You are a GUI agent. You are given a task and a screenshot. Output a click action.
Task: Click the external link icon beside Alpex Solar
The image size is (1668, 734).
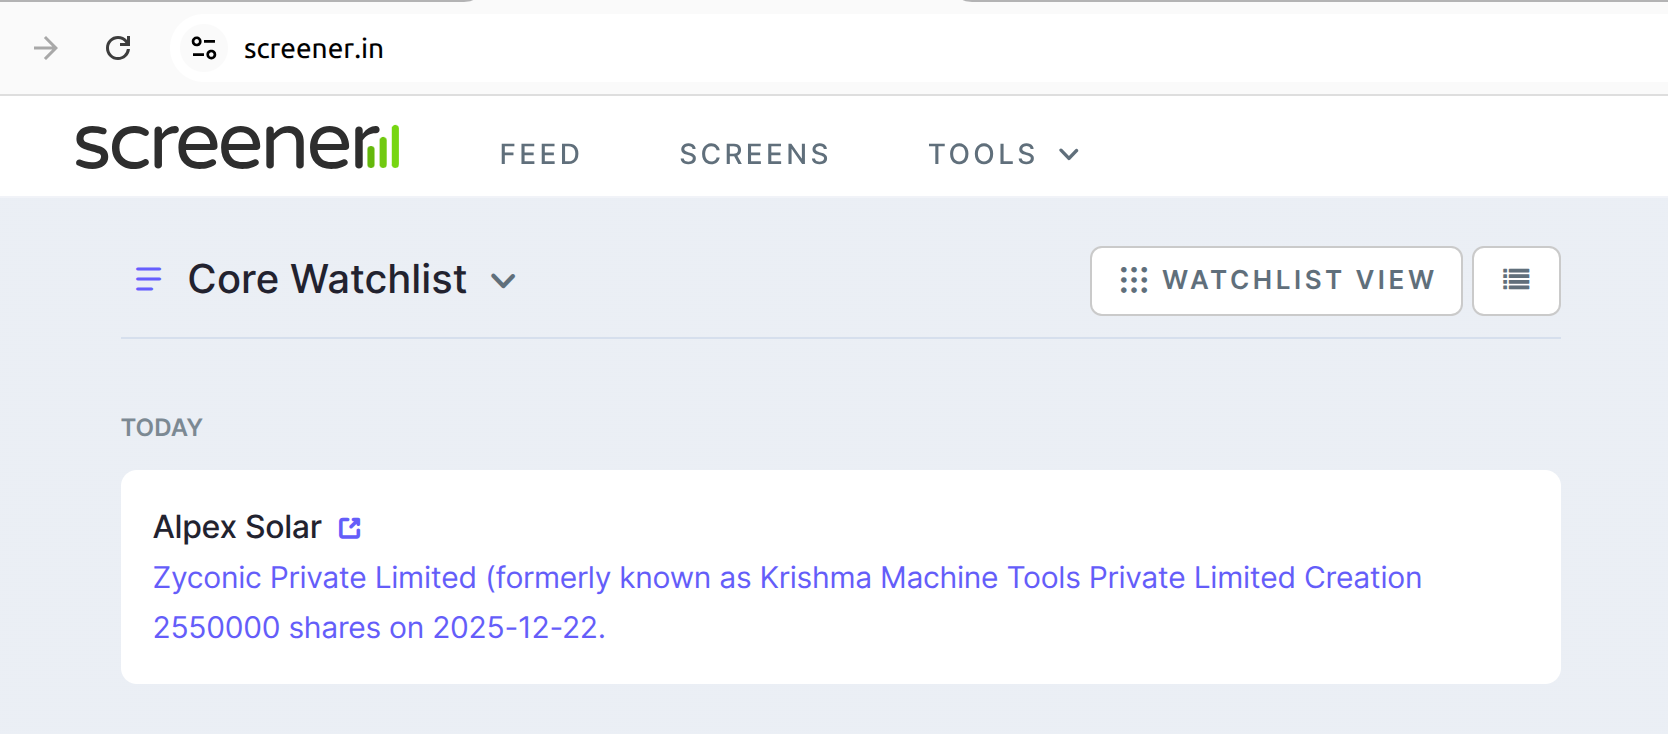[x=349, y=528]
